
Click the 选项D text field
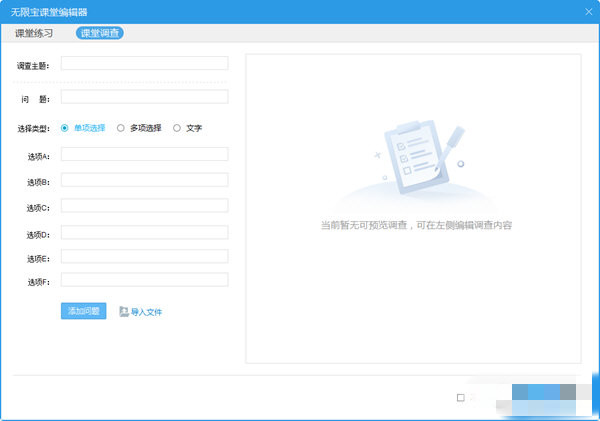pos(145,232)
